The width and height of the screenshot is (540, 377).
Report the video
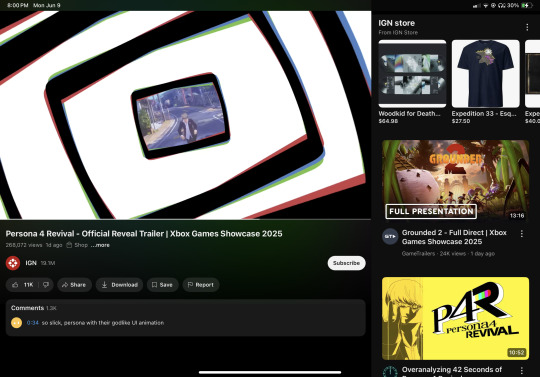click(x=201, y=285)
